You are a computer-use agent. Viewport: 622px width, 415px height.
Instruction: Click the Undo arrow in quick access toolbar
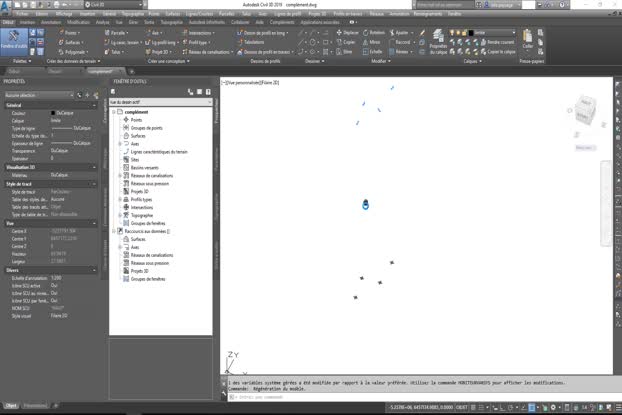click(x=65, y=5)
